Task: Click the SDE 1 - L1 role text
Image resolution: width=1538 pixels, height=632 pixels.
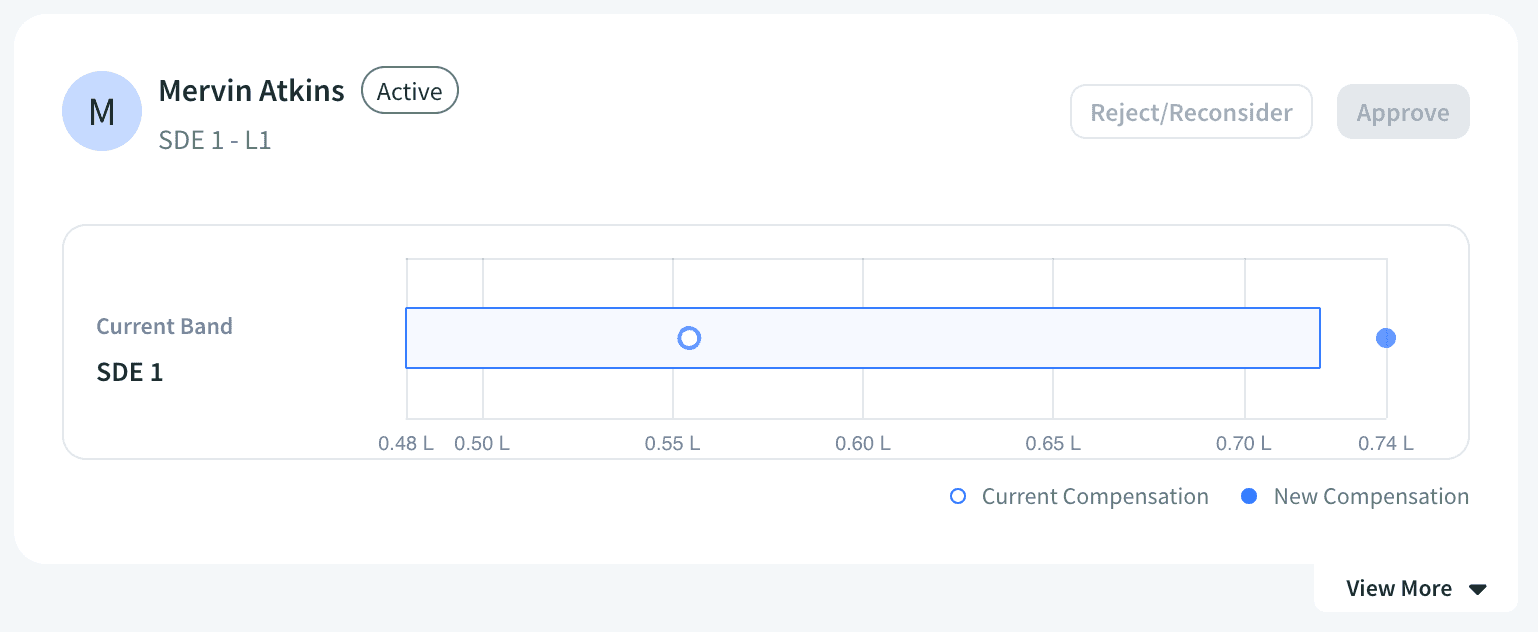Action: click(x=215, y=140)
